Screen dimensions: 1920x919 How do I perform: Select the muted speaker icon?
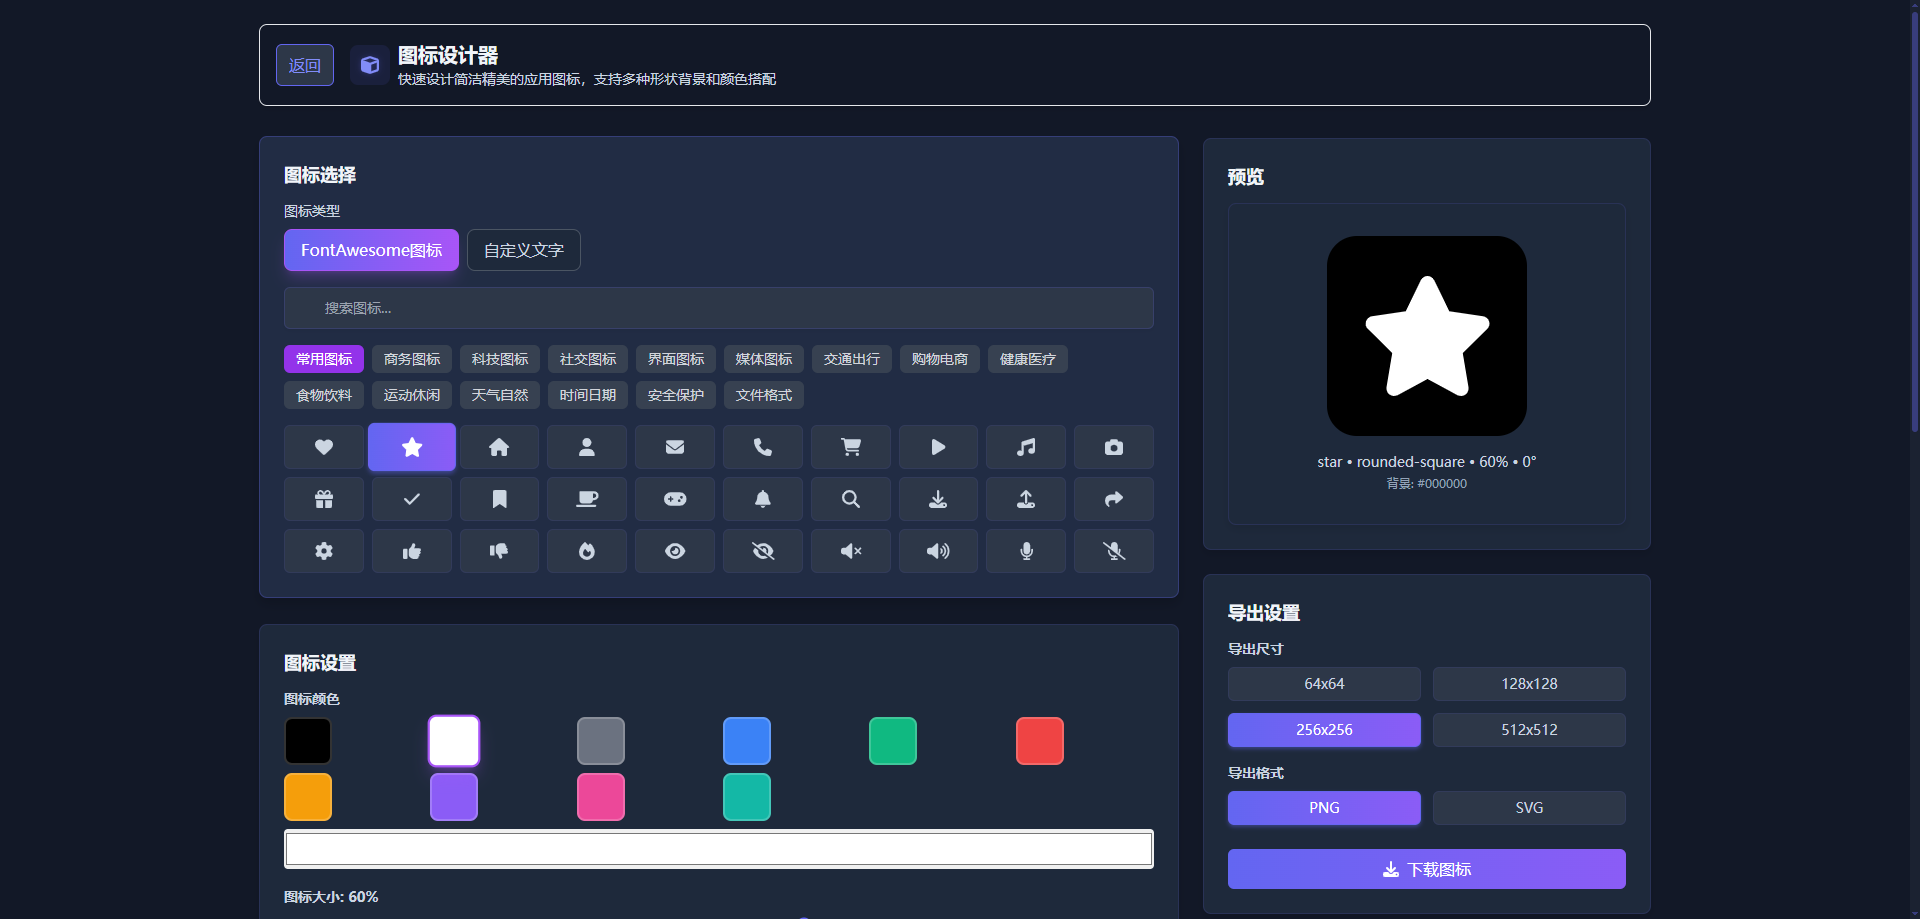coord(851,551)
